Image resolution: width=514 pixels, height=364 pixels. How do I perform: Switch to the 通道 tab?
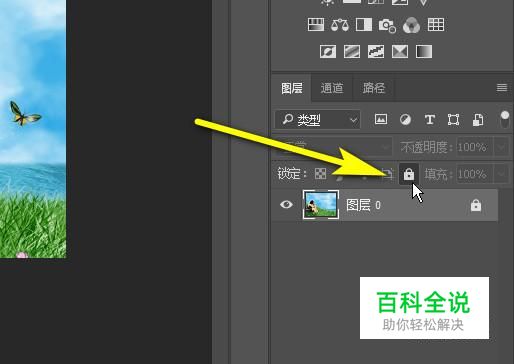(x=332, y=88)
